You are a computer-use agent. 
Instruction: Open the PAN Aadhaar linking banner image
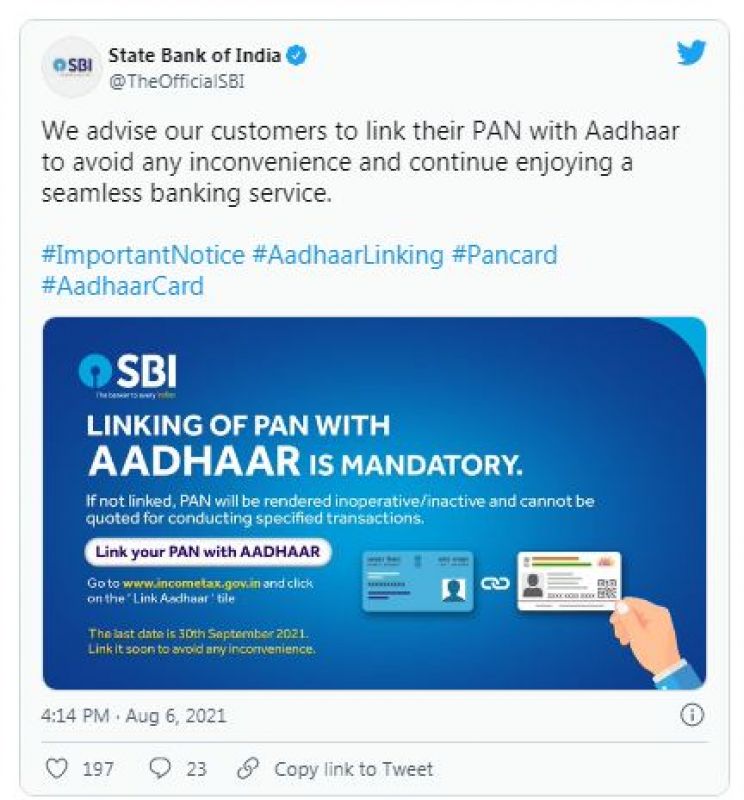(375, 503)
